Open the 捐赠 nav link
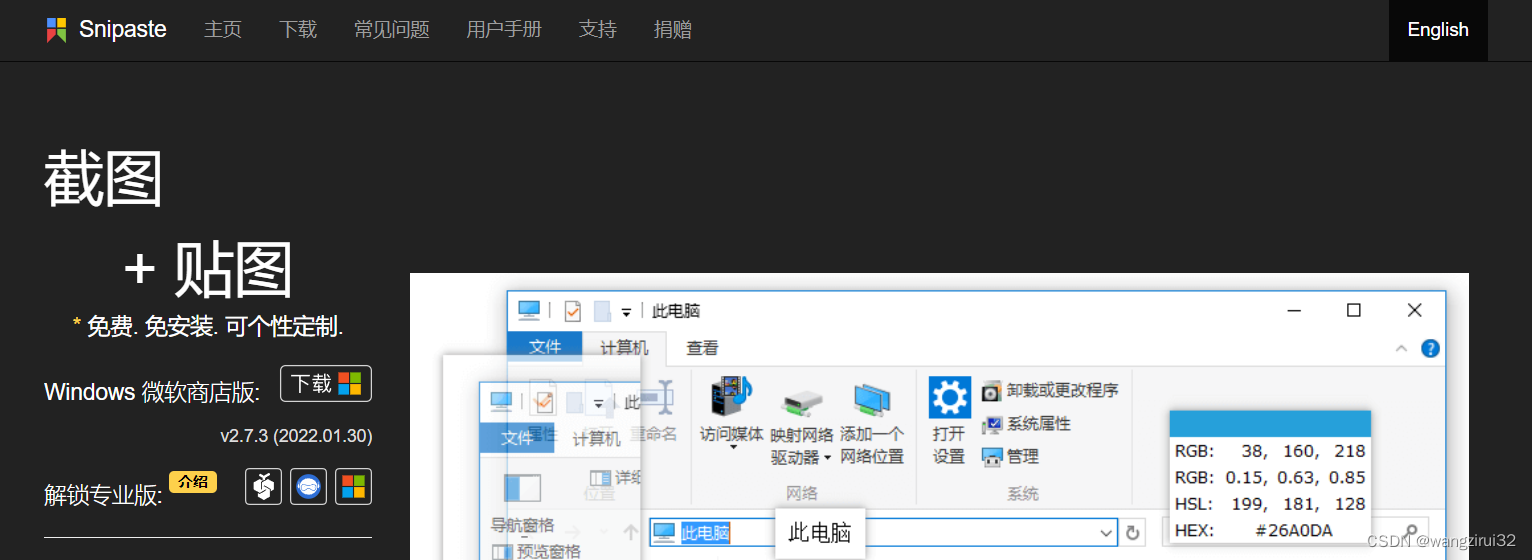Image resolution: width=1532 pixels, height=560 pixels. point(673,30)
